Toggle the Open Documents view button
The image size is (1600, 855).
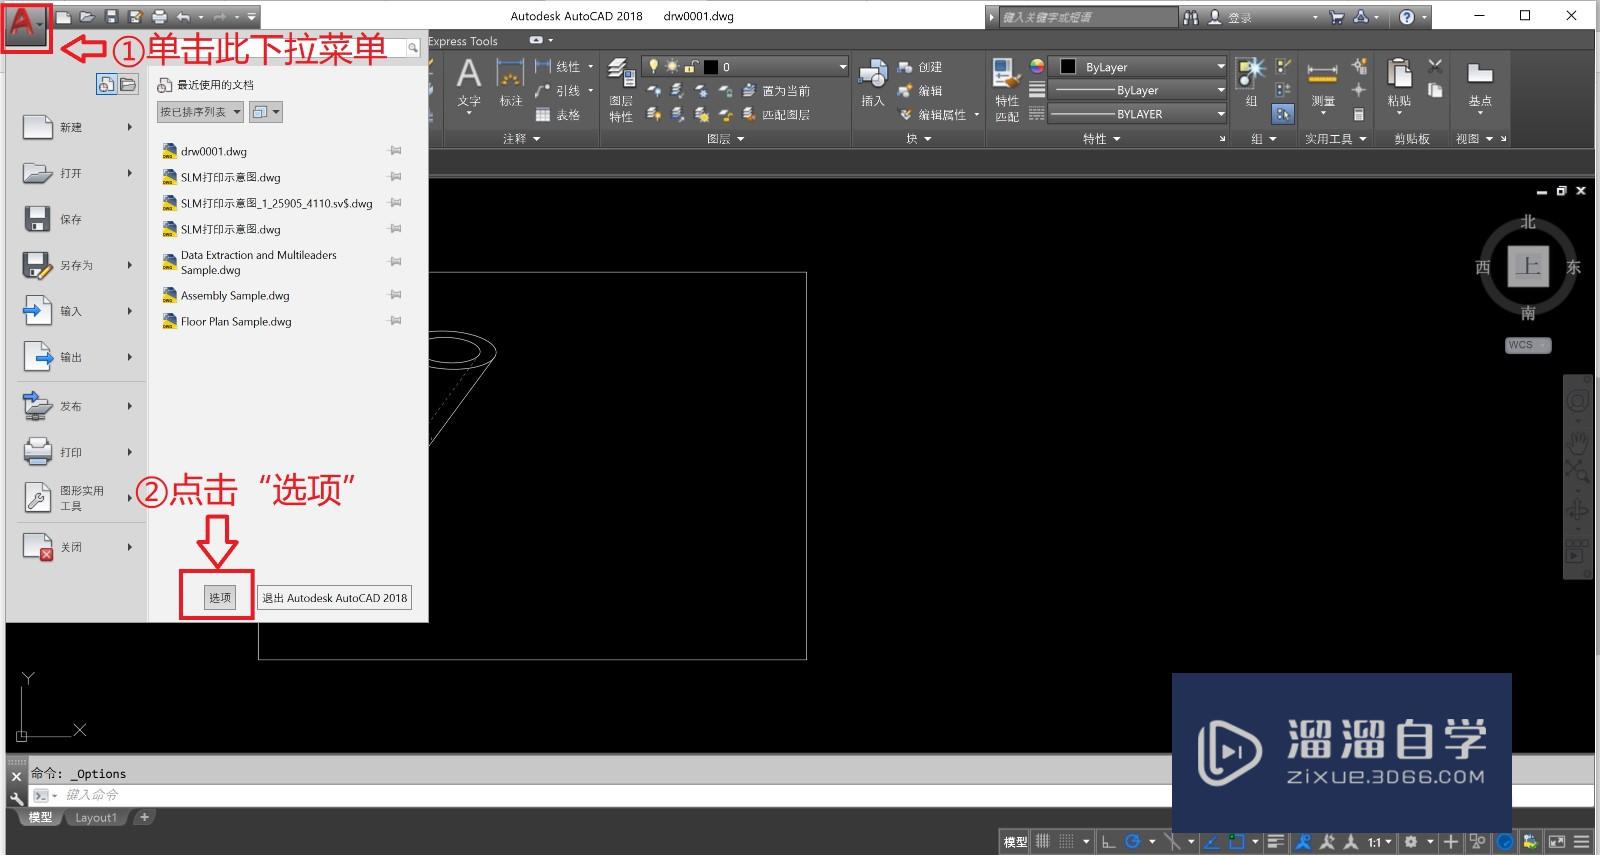tap(128, 85)
